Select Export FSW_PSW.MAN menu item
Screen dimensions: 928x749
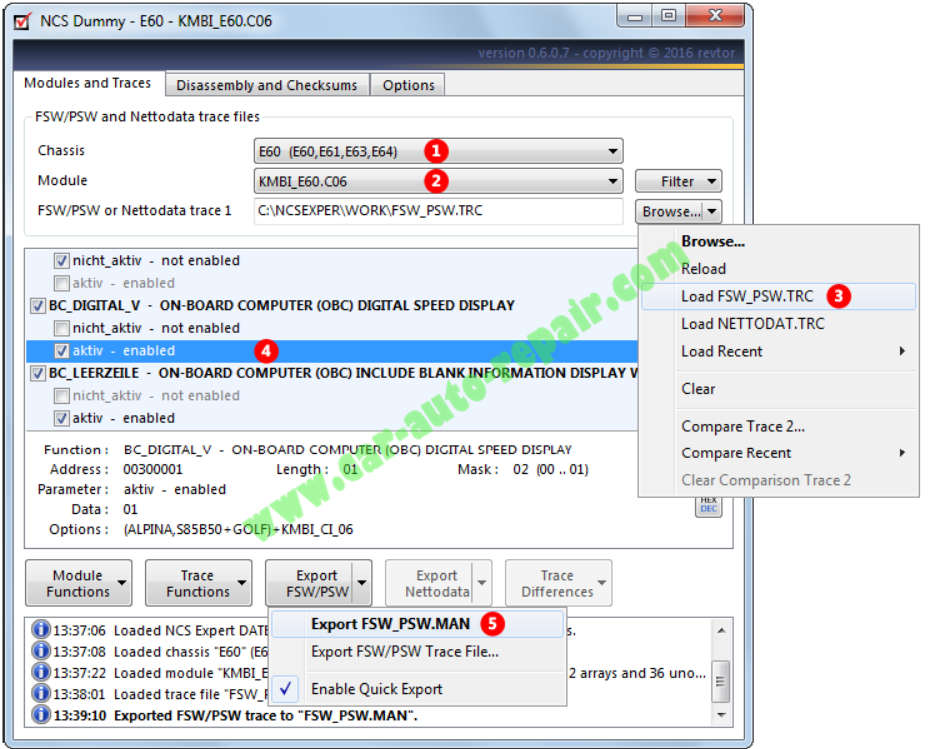pyautogui.click(x=417, y=624)
